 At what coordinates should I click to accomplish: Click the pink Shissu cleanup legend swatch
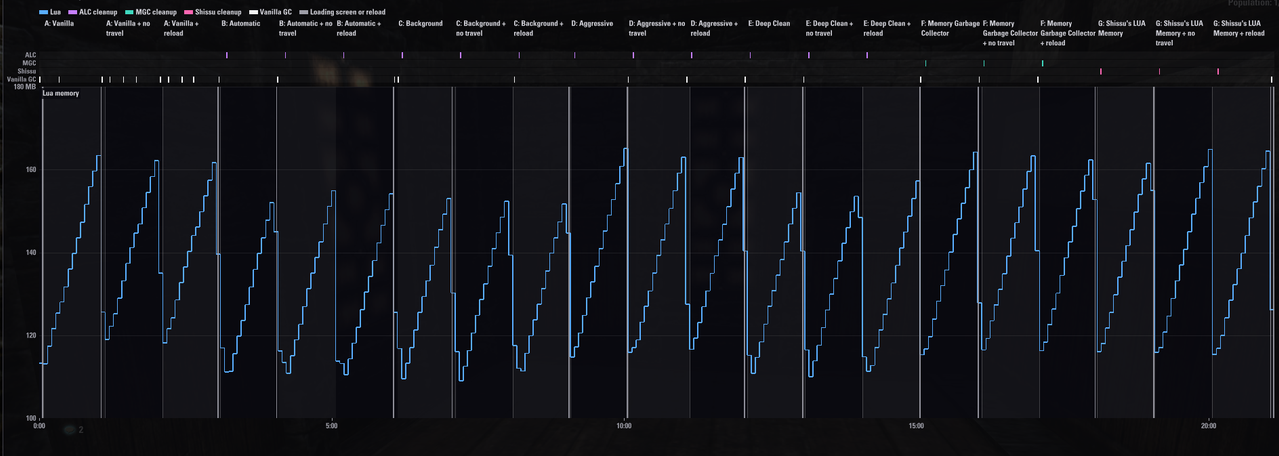click(x=186, y=12)
